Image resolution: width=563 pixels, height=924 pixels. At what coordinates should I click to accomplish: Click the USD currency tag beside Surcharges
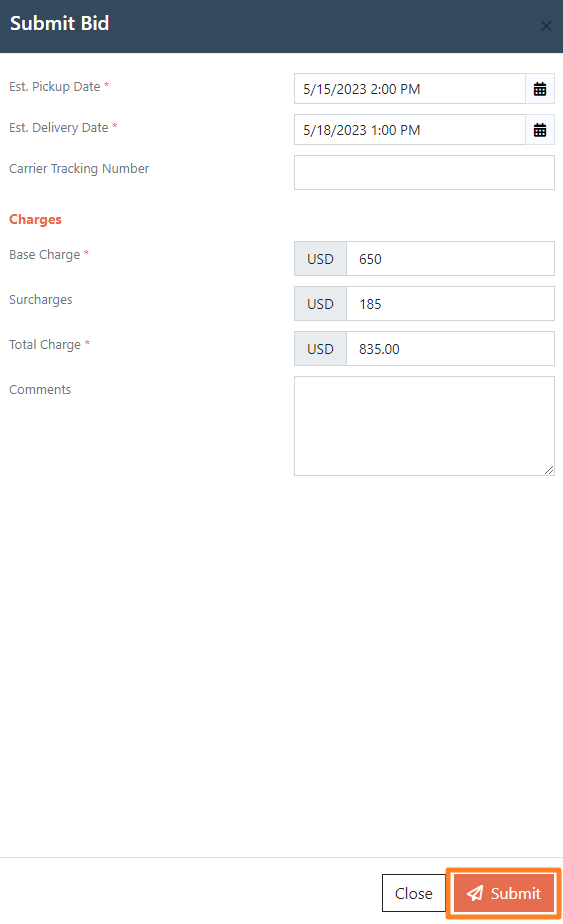point(321,304)
